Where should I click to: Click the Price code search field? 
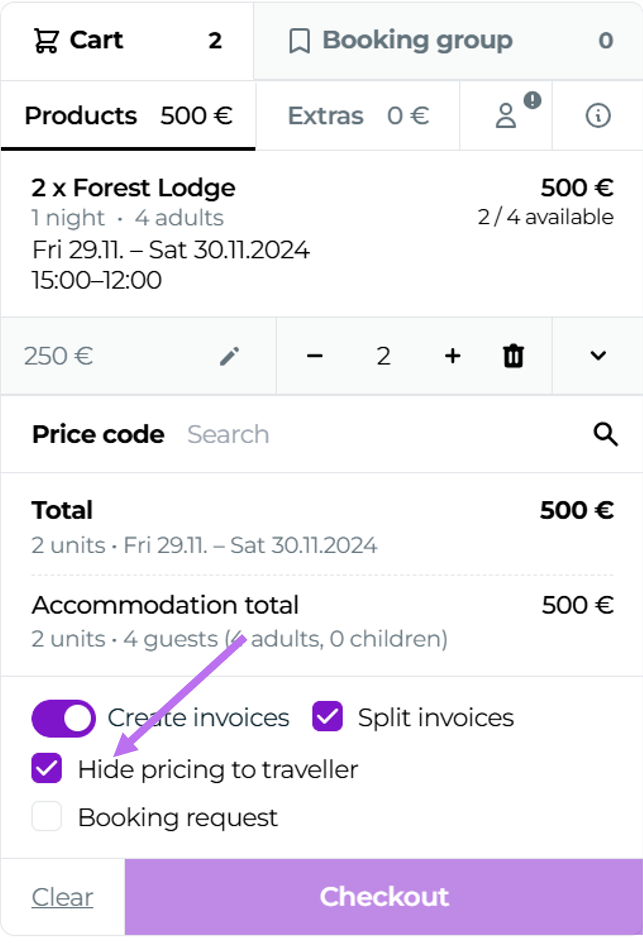[x=380, y=434]
